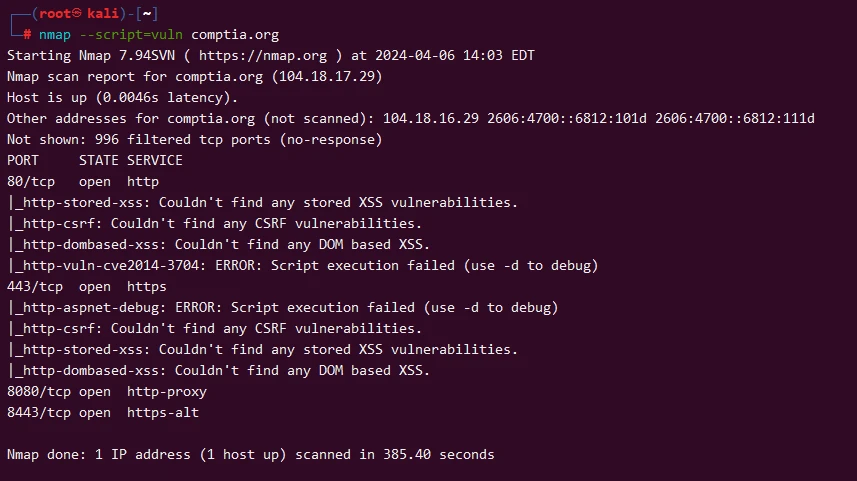Click the 443/tcp port entry
This screenshot has width=857, height=481.
[x=31, y=286]
